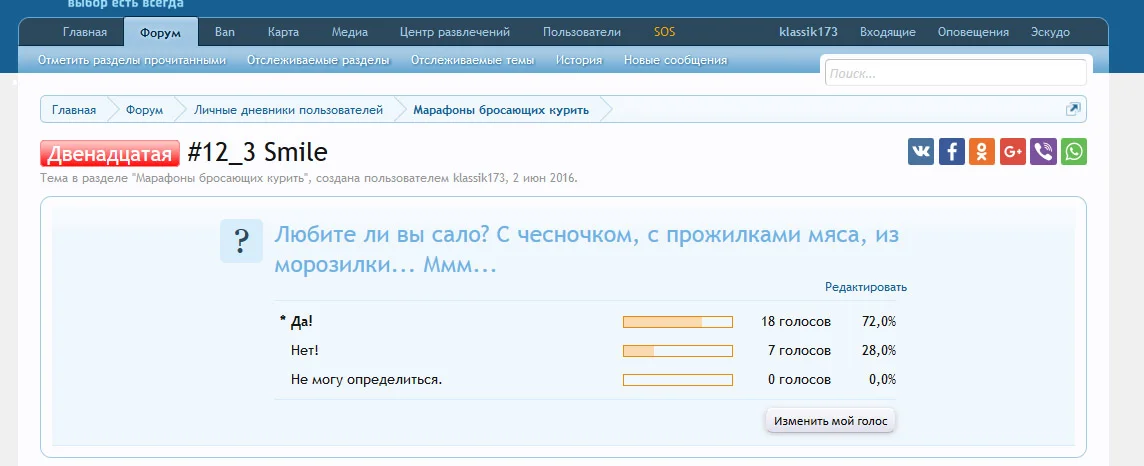Open the breadcrumb quick navigation icon

[x=1073, y=109]
